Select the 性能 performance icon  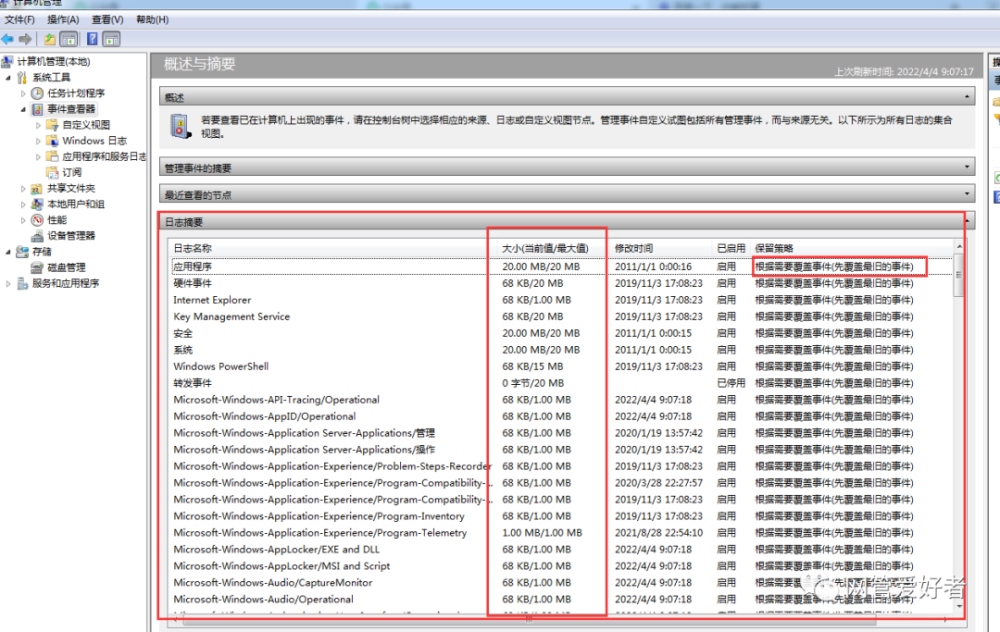(x=38, y=220)
